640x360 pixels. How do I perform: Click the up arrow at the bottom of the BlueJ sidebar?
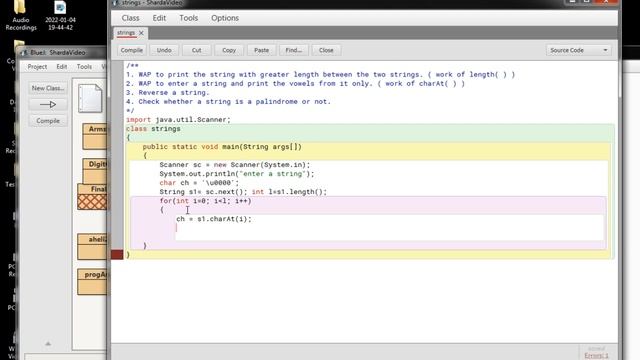(x=48, y=344)
